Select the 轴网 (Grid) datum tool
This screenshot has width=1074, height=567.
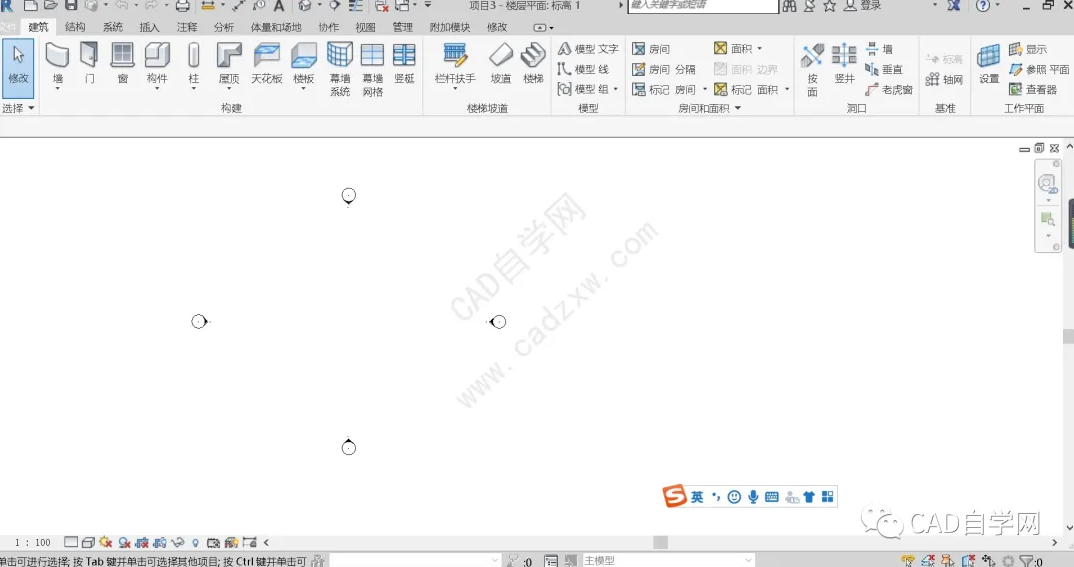pos(944,79)
